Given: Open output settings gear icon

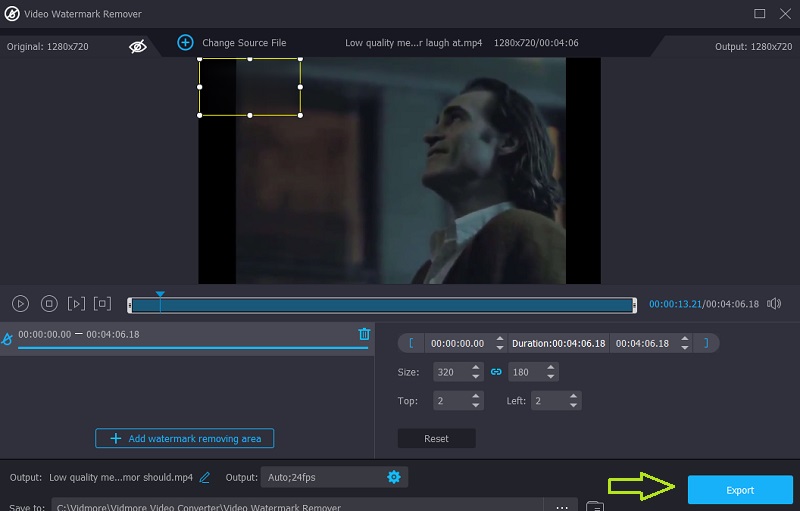Looking at the screenshot, I should point(393,477).
